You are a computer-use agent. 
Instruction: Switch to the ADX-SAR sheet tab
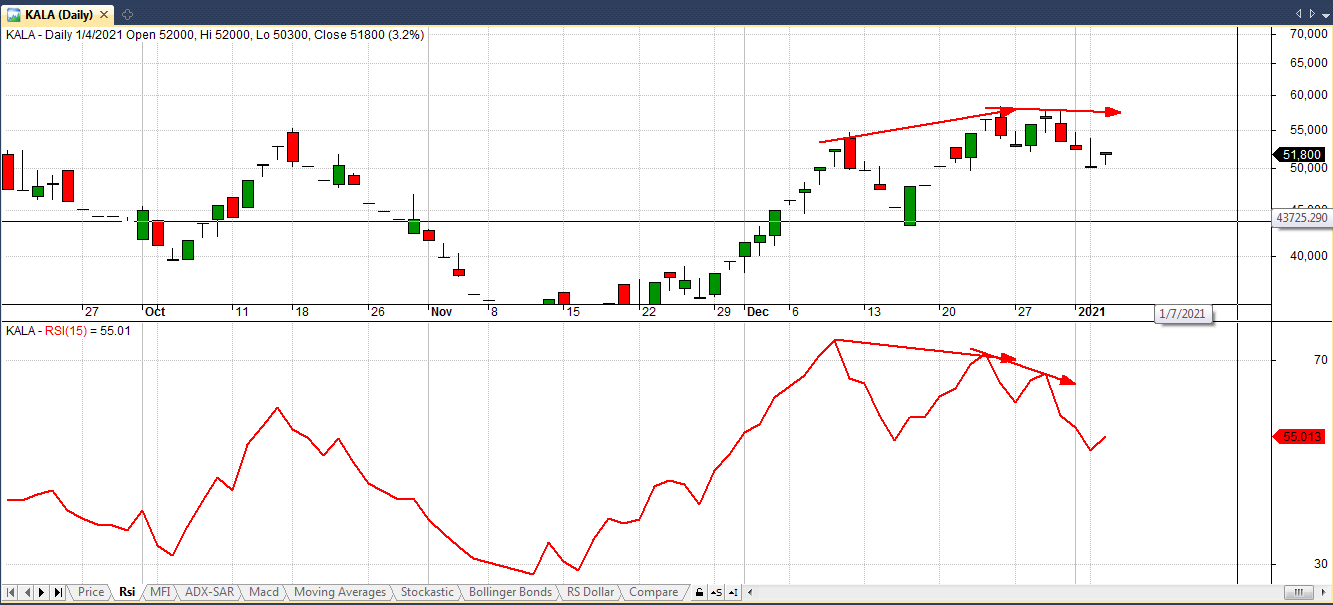209,592
